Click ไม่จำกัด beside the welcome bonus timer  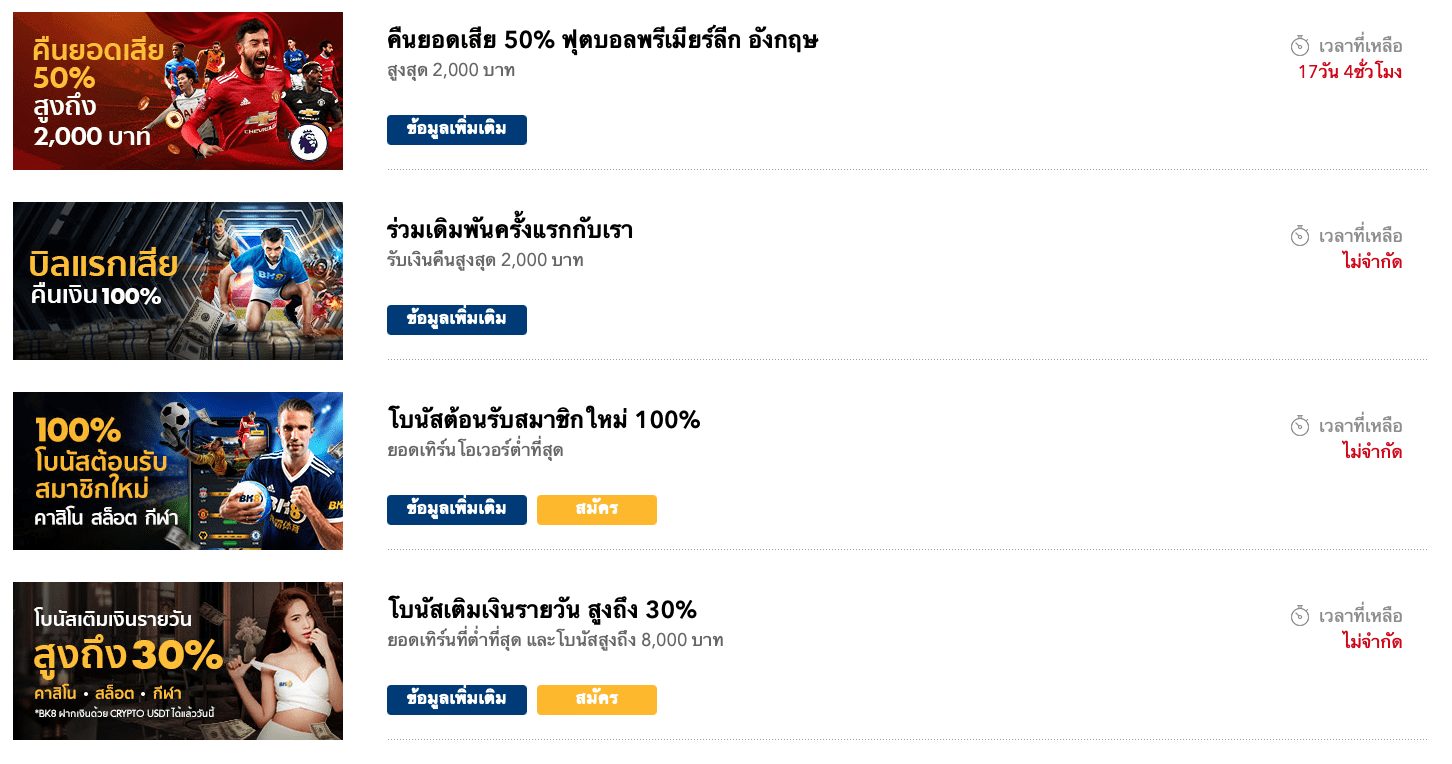tap(1374, 451)
